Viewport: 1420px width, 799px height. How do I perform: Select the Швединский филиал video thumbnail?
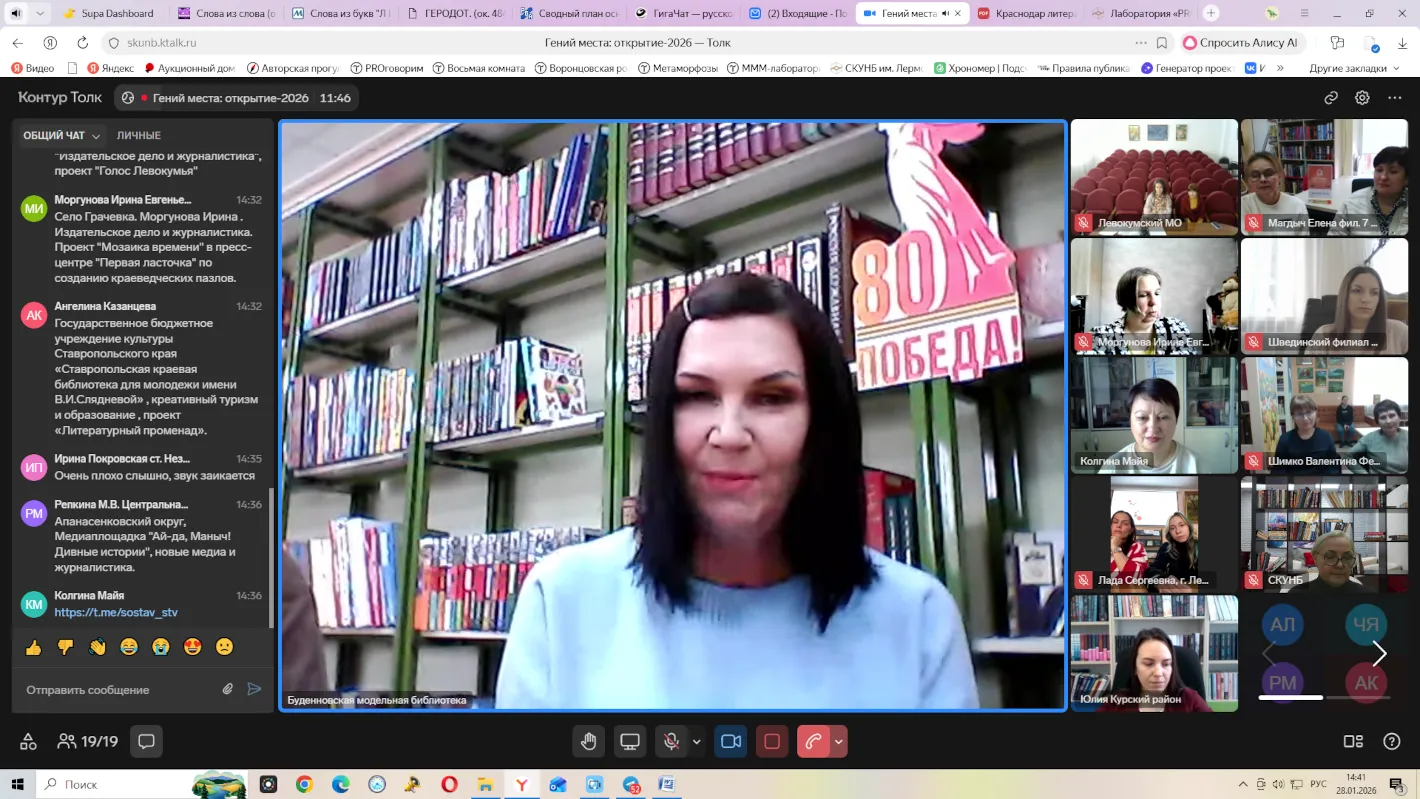(x=1324, y=296)
